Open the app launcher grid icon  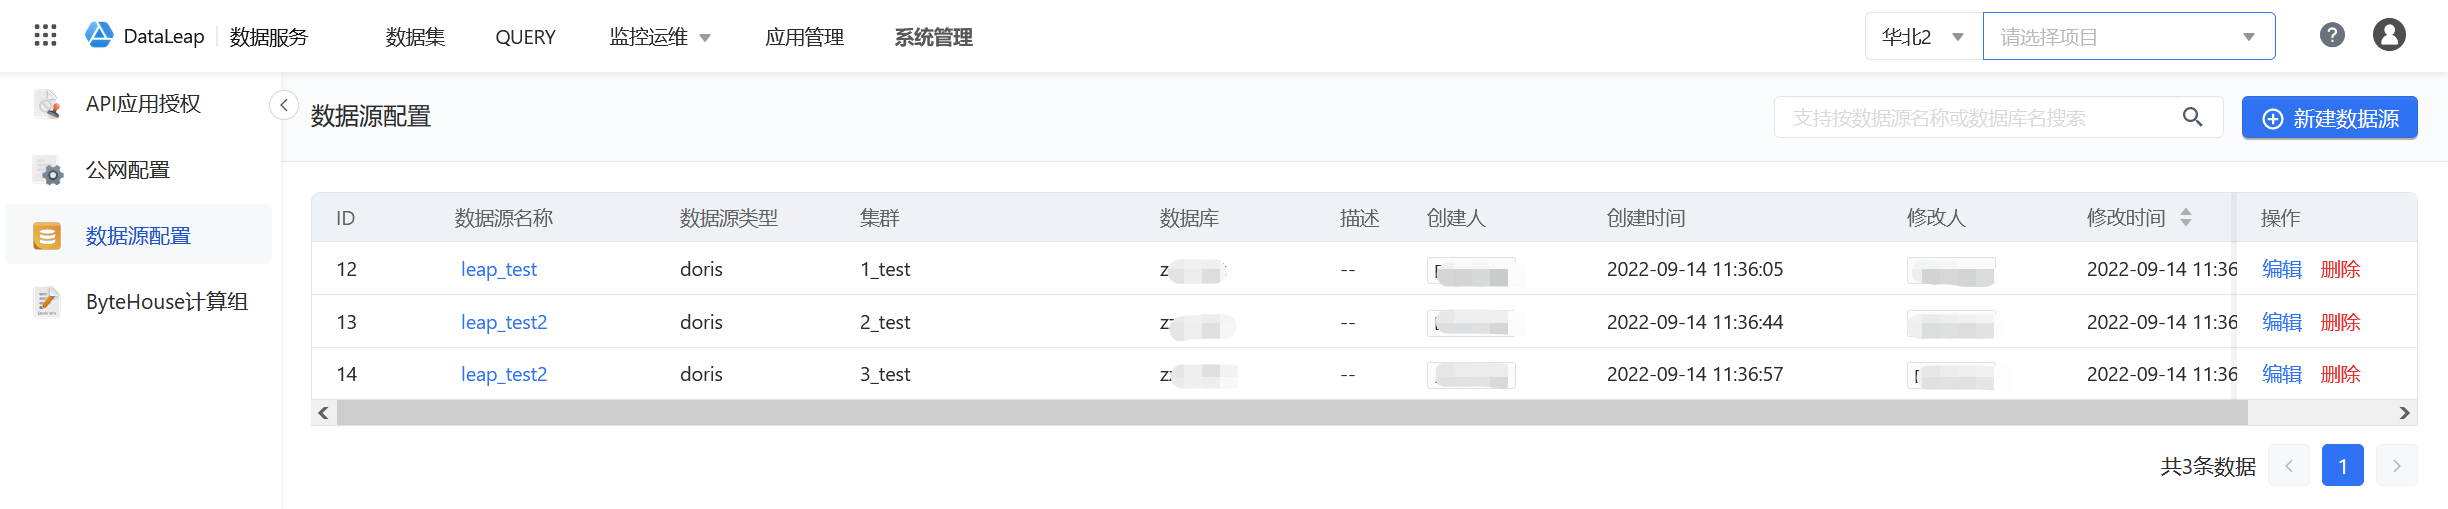point(45,36)
